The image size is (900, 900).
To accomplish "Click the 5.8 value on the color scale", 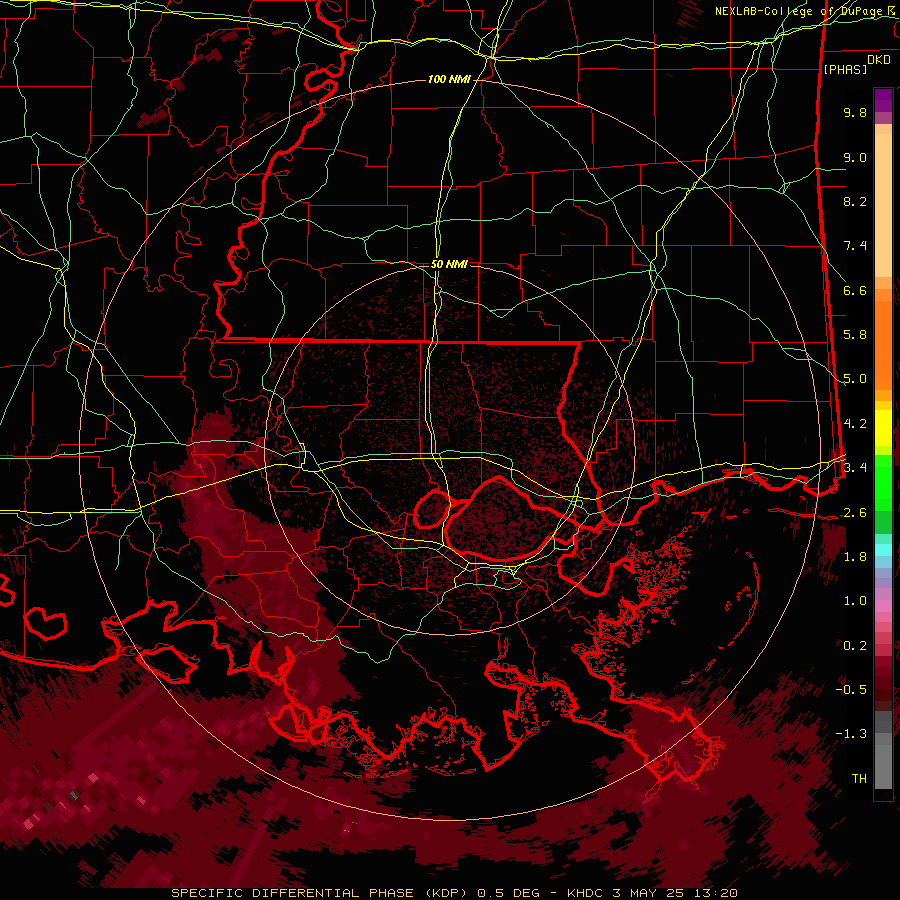I will [855, 335].
